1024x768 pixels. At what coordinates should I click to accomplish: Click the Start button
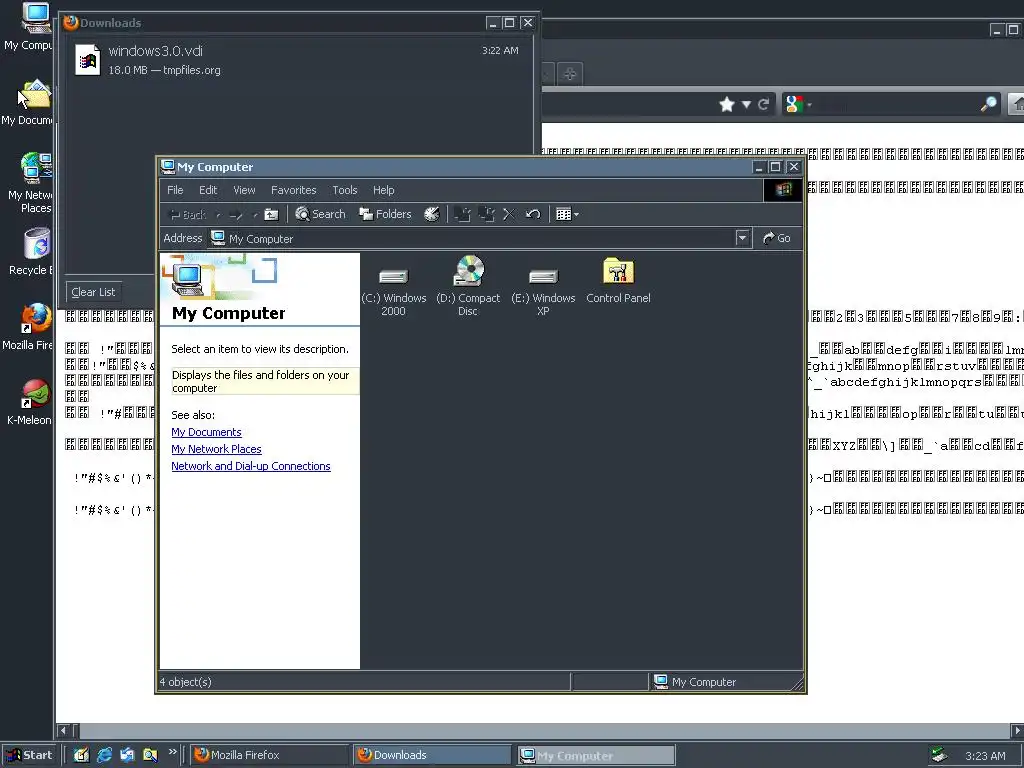point(29,755)
